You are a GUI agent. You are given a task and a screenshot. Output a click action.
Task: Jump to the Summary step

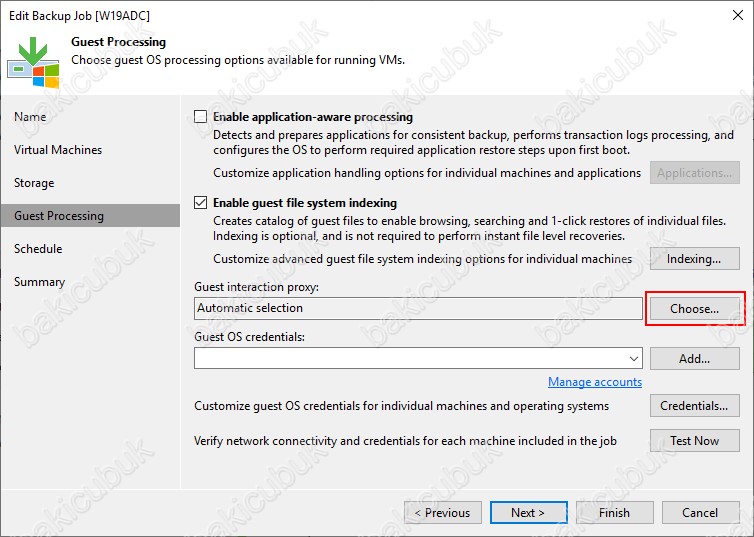pyautogui.click(x=39, y=282)
